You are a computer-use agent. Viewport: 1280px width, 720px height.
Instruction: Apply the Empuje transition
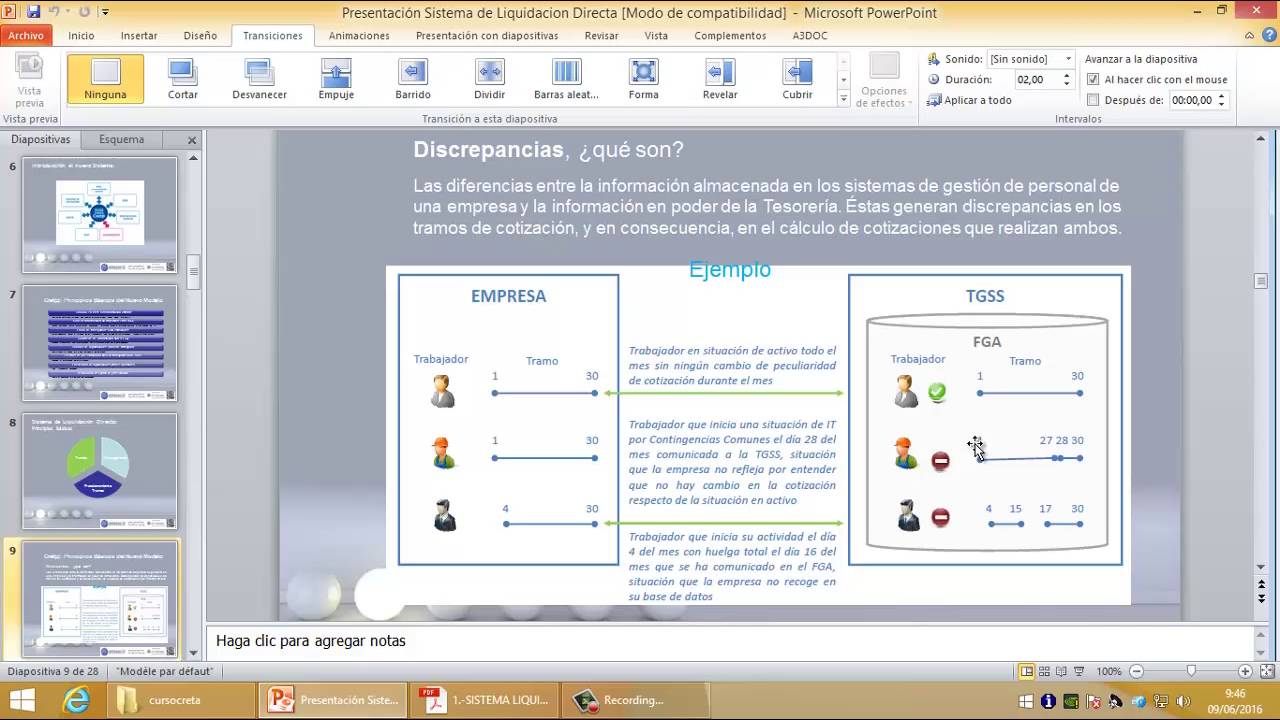[336, 79]
